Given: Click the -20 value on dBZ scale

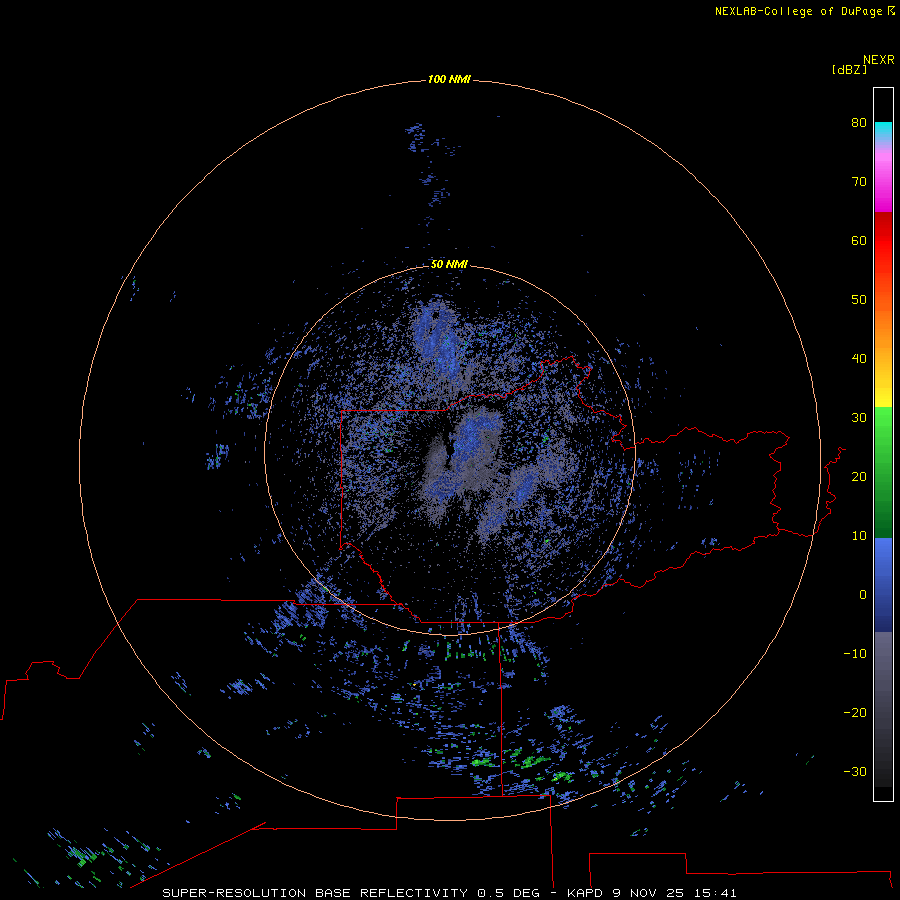Looking at the screenshot, I should [855, 712].
